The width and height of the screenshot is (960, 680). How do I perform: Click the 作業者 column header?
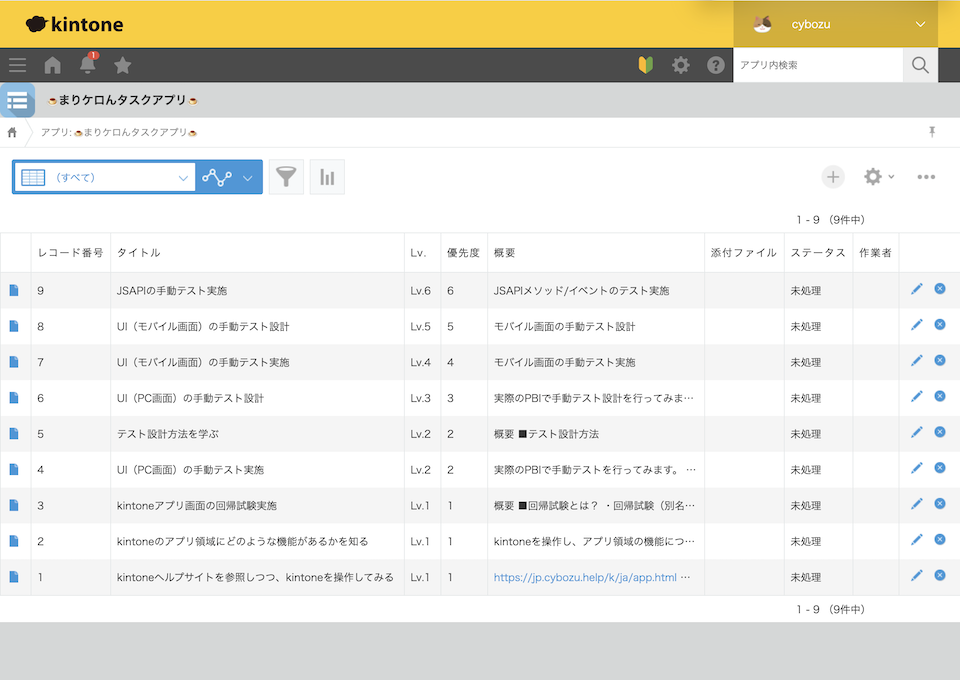click(x=876, y=253)
